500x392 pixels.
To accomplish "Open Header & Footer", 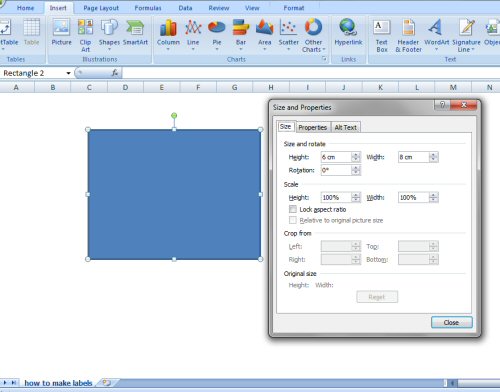I will [408, 35].
